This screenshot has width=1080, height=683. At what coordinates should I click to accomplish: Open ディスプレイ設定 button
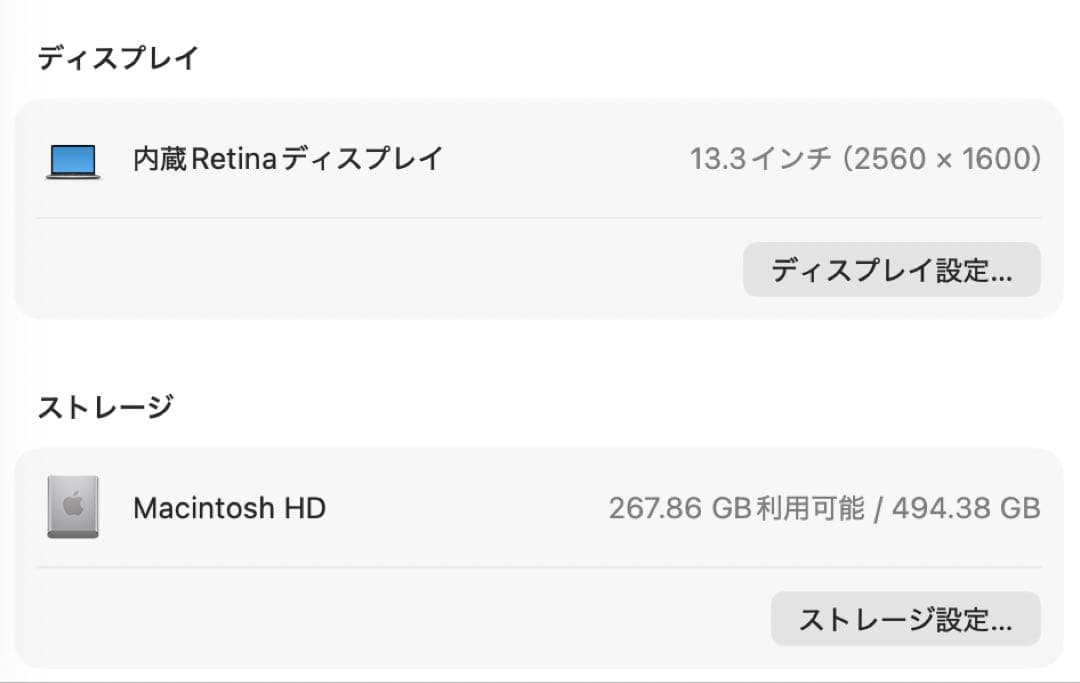point(891,269)
